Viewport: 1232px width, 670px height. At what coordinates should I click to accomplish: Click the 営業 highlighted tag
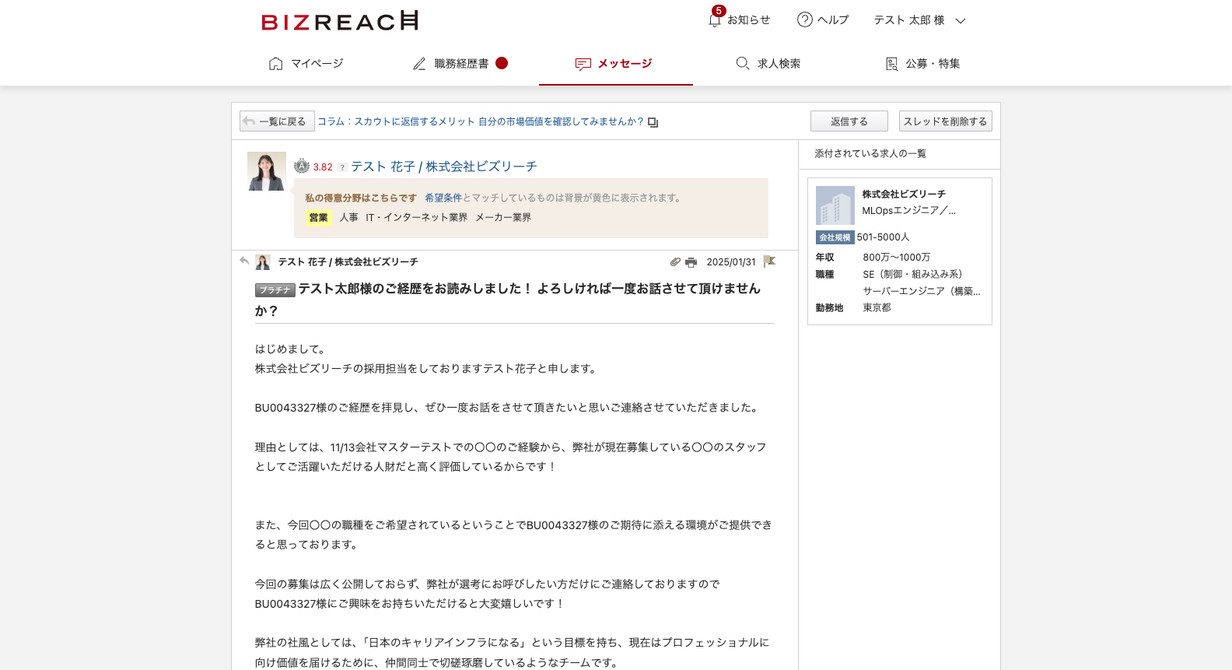(318, 217)
